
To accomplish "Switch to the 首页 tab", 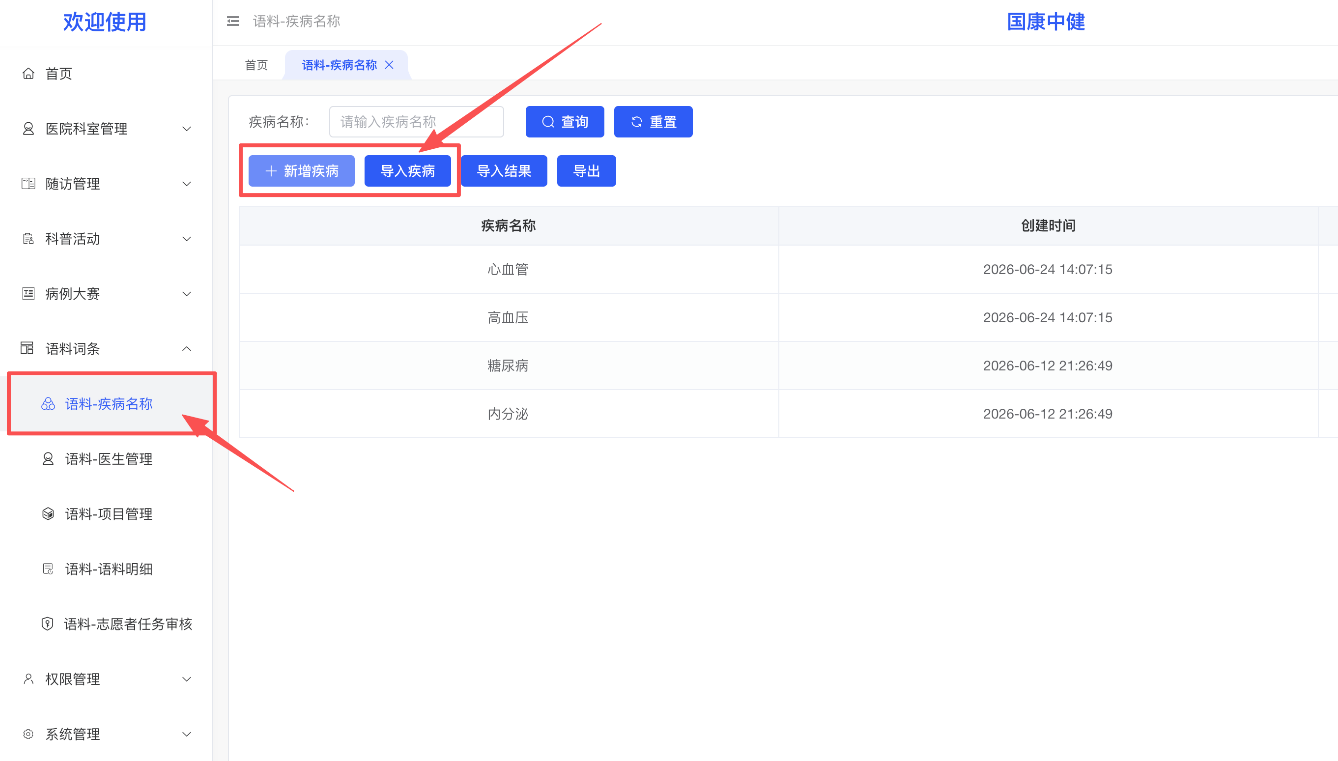I will 257,65.
